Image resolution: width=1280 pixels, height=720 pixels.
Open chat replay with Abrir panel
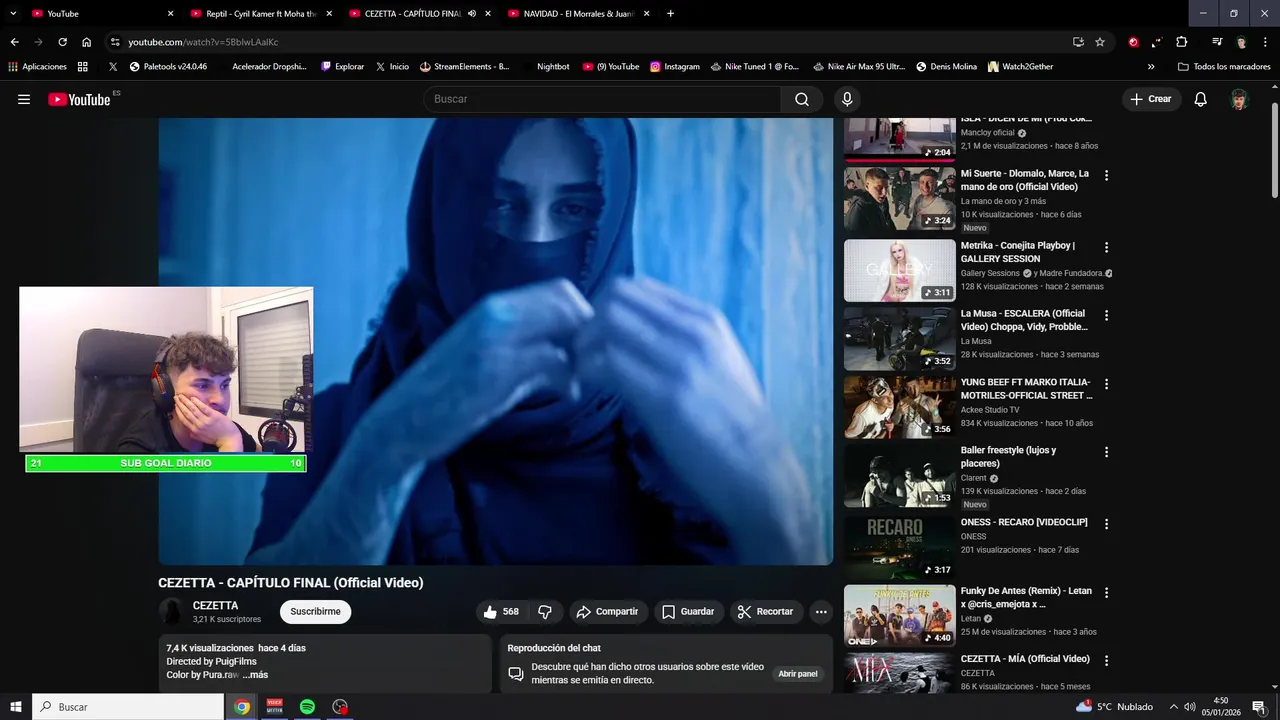[798, 674]
